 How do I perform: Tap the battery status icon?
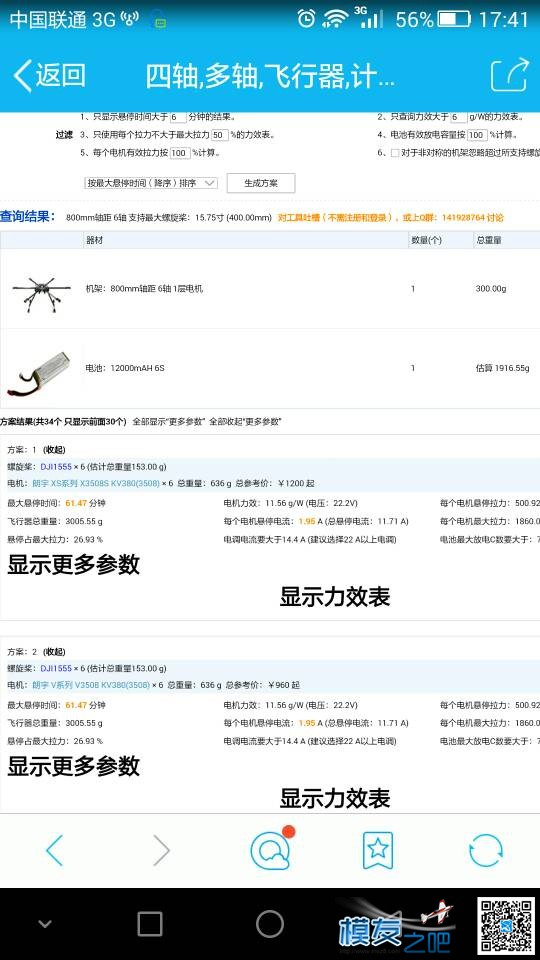click(454, 19)
